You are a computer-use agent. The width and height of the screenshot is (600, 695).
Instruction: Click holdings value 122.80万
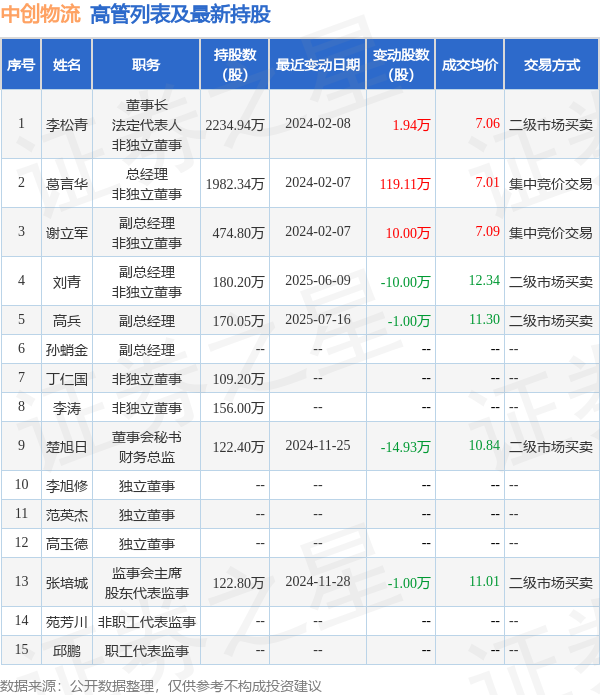238,583
